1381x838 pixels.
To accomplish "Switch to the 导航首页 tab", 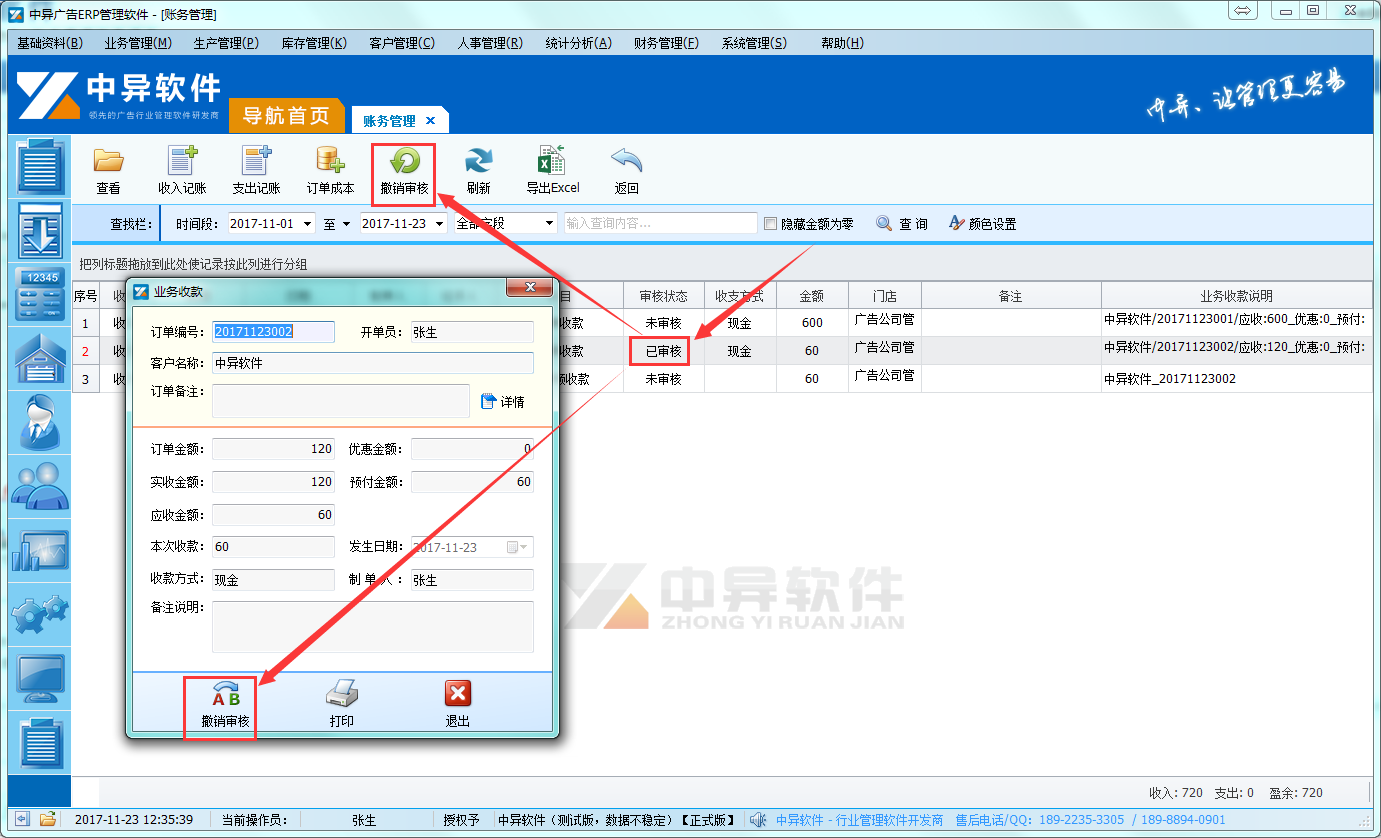I will point(286,116).
